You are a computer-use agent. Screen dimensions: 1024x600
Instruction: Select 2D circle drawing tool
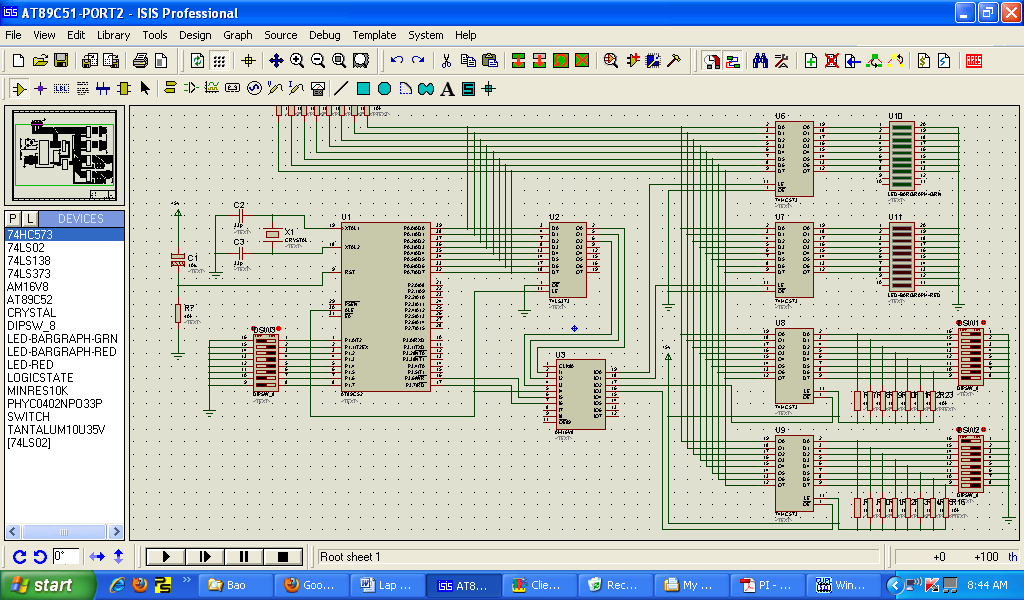[x=384, y=88]
